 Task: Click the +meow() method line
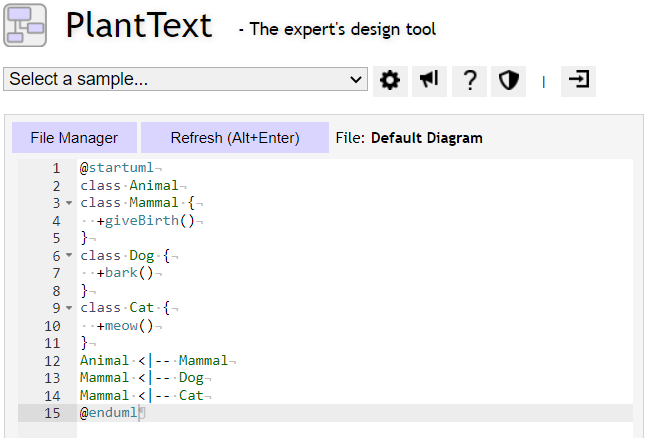coord(125,326)
